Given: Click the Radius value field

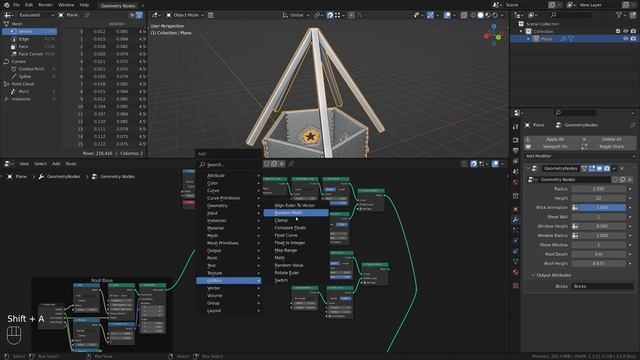Looking at the screenshot, I should pos(599,189).
